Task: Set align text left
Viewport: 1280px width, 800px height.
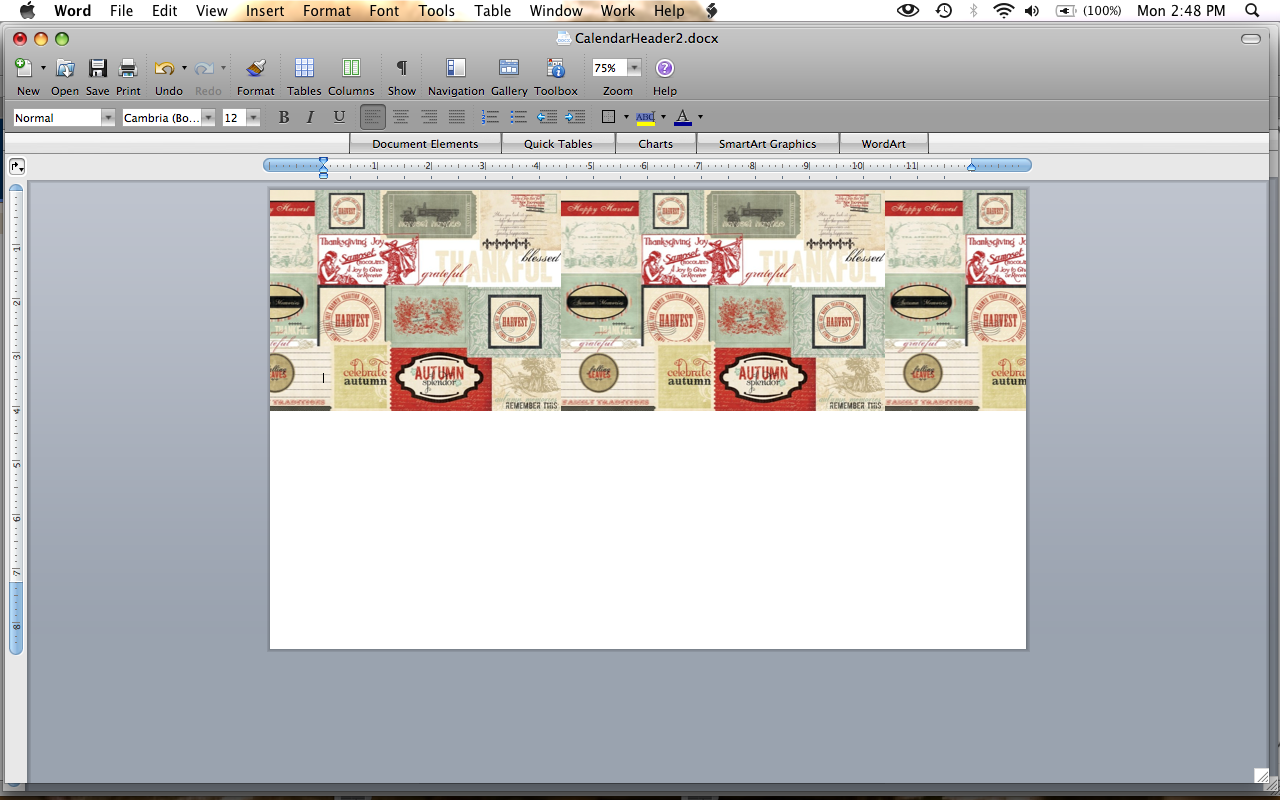Action: tap(372, 117)
